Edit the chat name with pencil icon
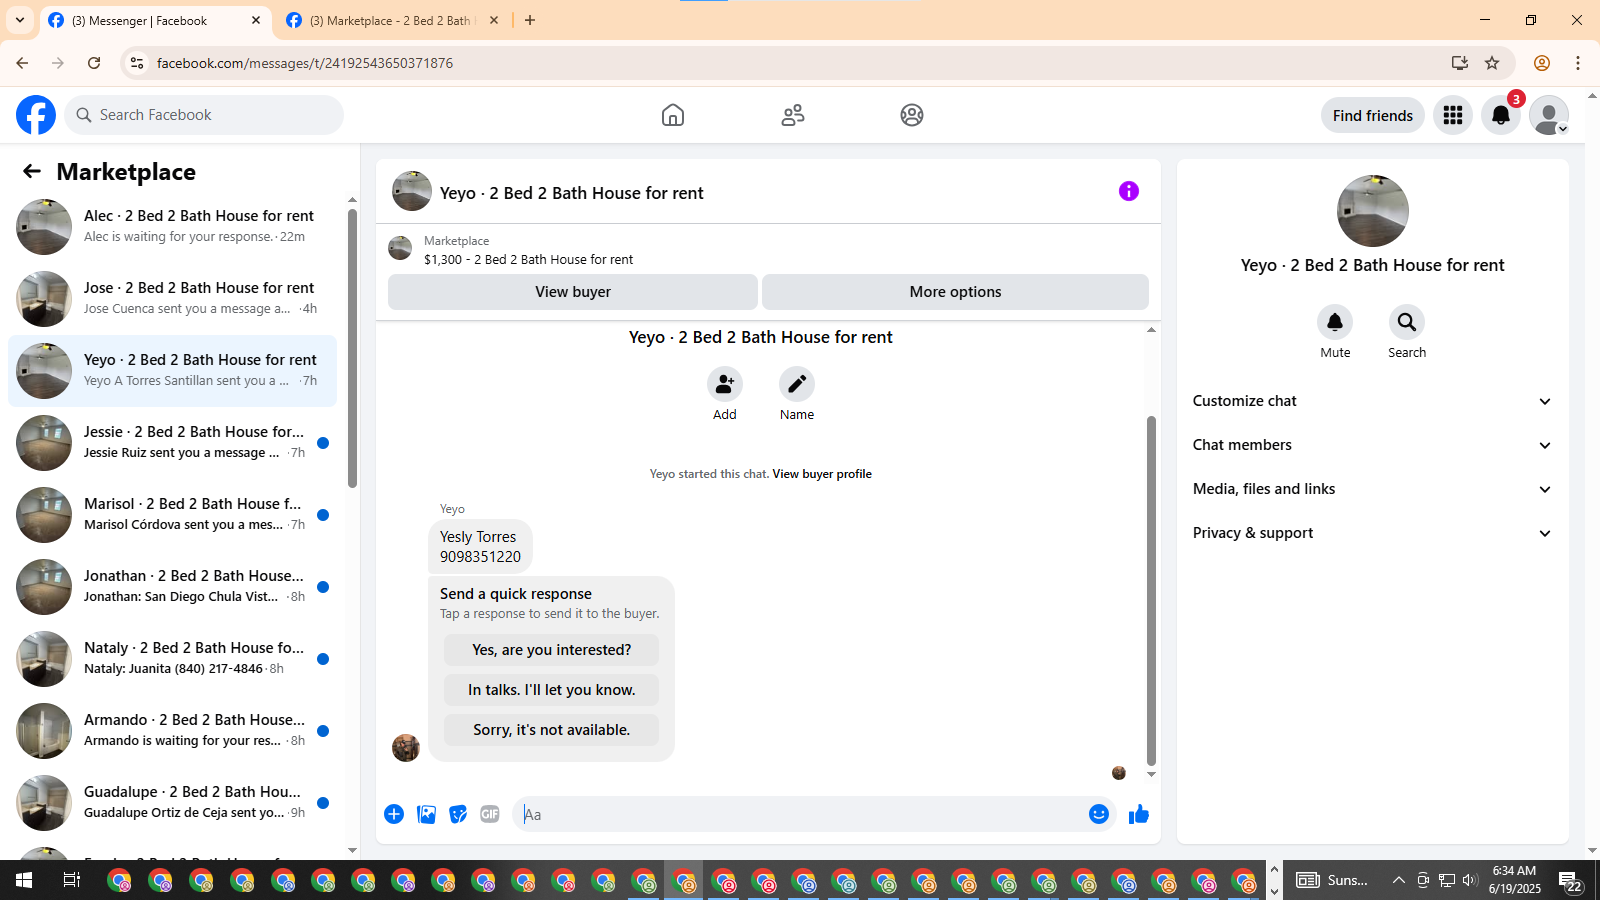Image resolution: width=1600 pixels, height=900 pixels. 797,384
